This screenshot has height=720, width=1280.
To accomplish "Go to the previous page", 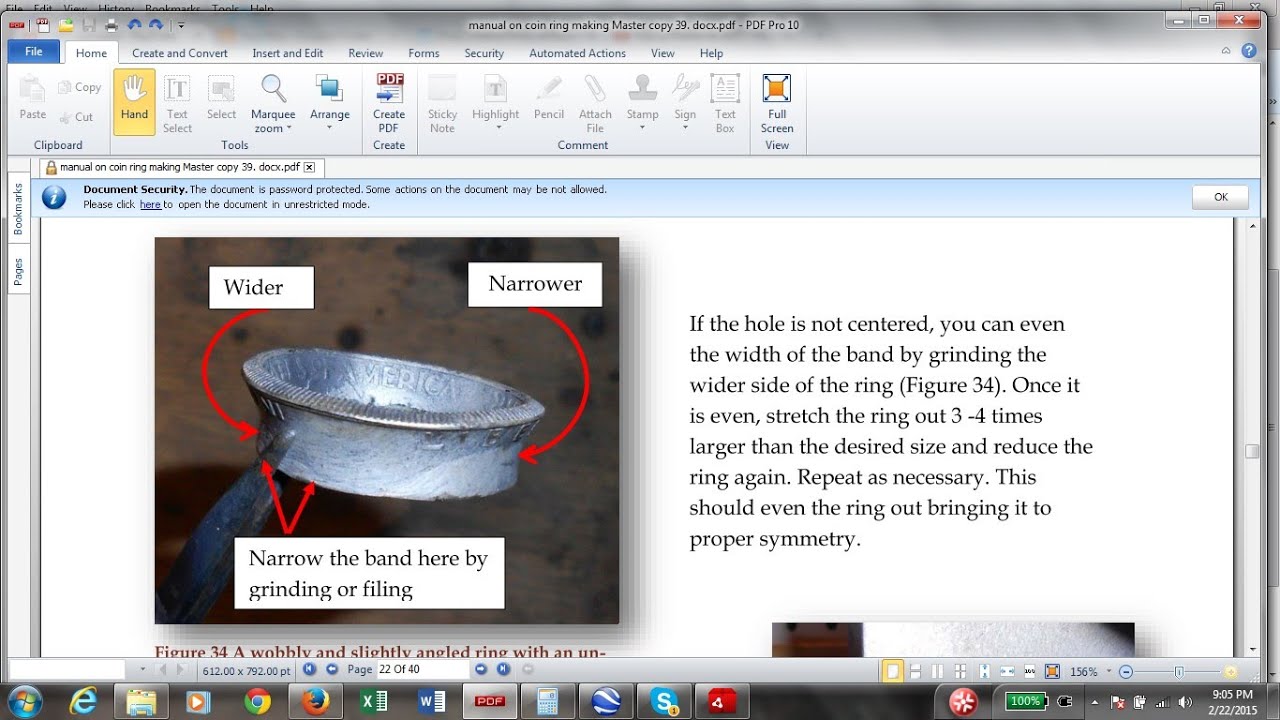I will click(332, 669).
